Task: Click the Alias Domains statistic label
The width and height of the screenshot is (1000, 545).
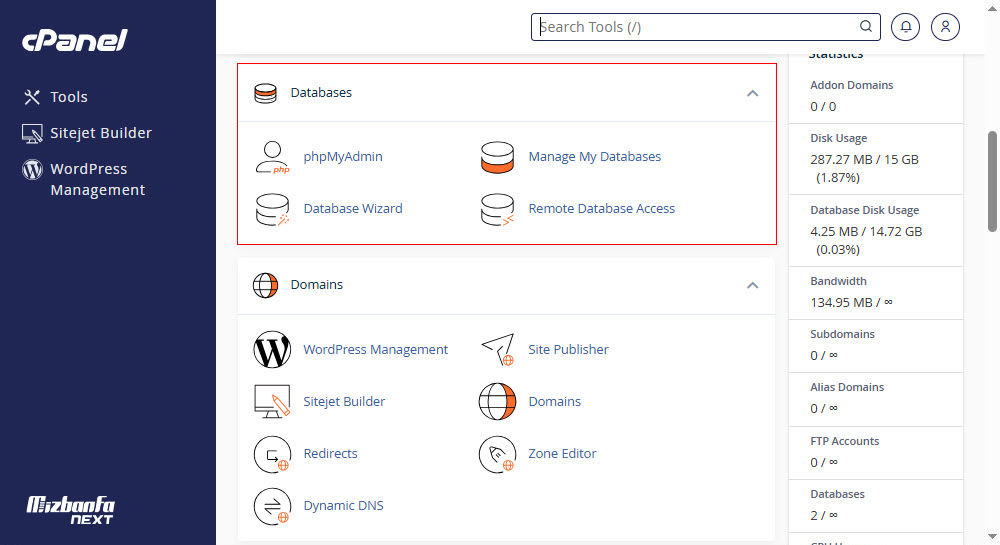Action: (847, 387)
